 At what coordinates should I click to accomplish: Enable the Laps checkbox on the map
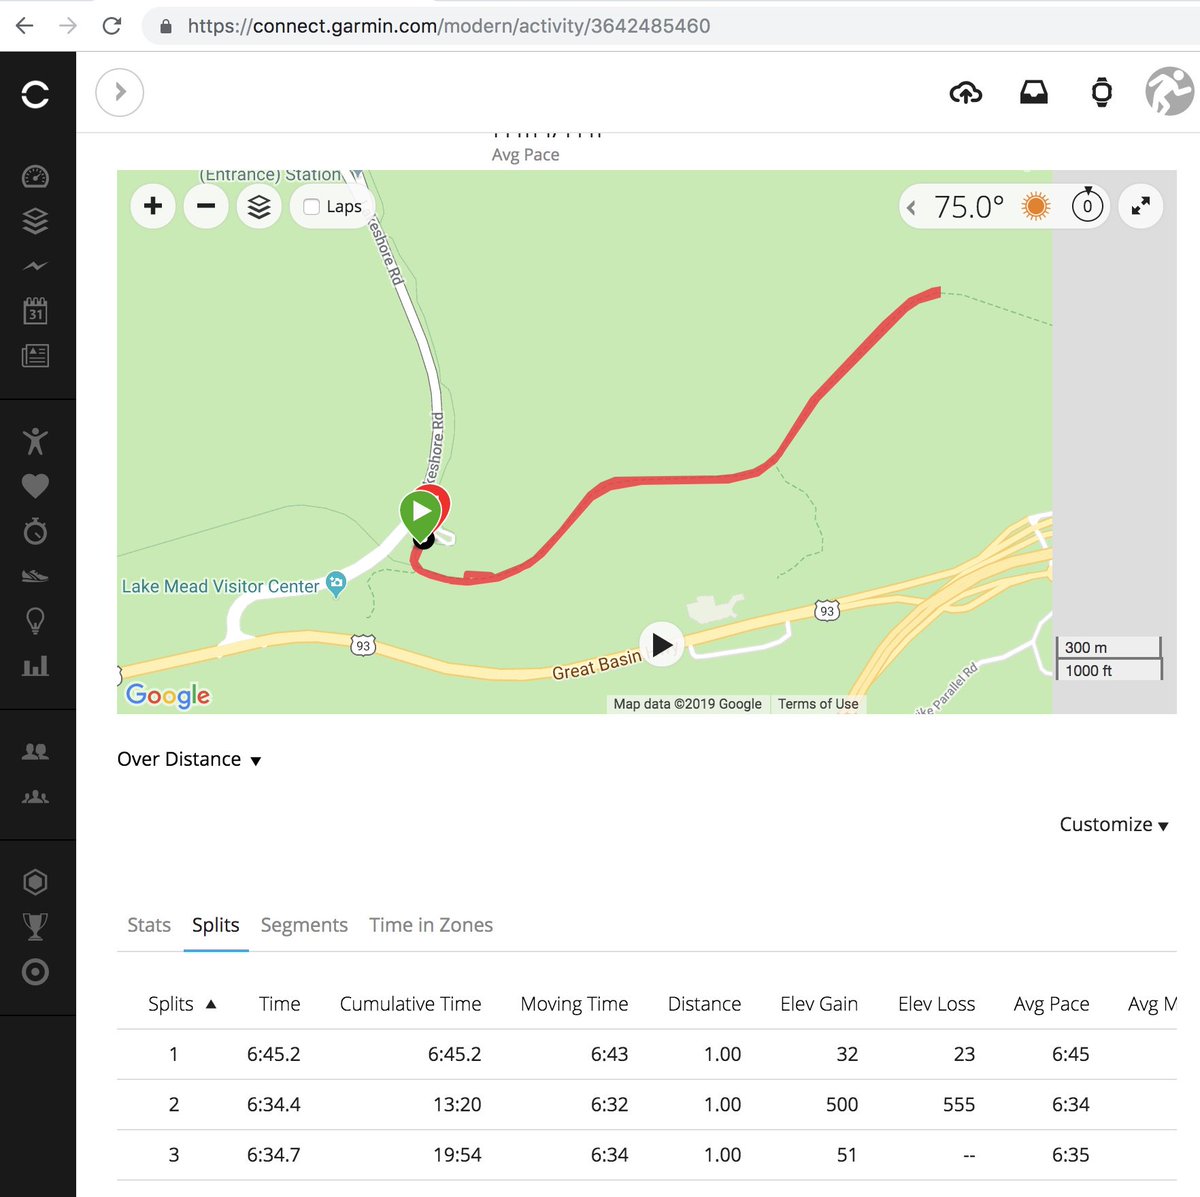tap(310, 206)
